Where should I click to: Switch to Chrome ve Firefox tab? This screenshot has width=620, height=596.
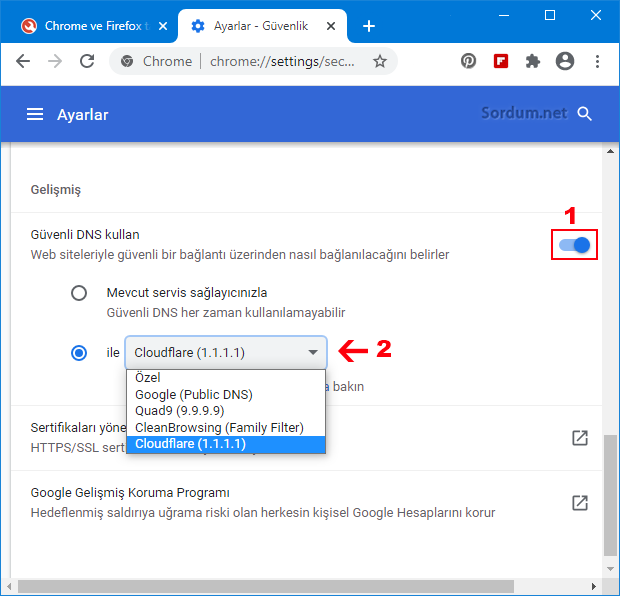(x=89, y=26)
